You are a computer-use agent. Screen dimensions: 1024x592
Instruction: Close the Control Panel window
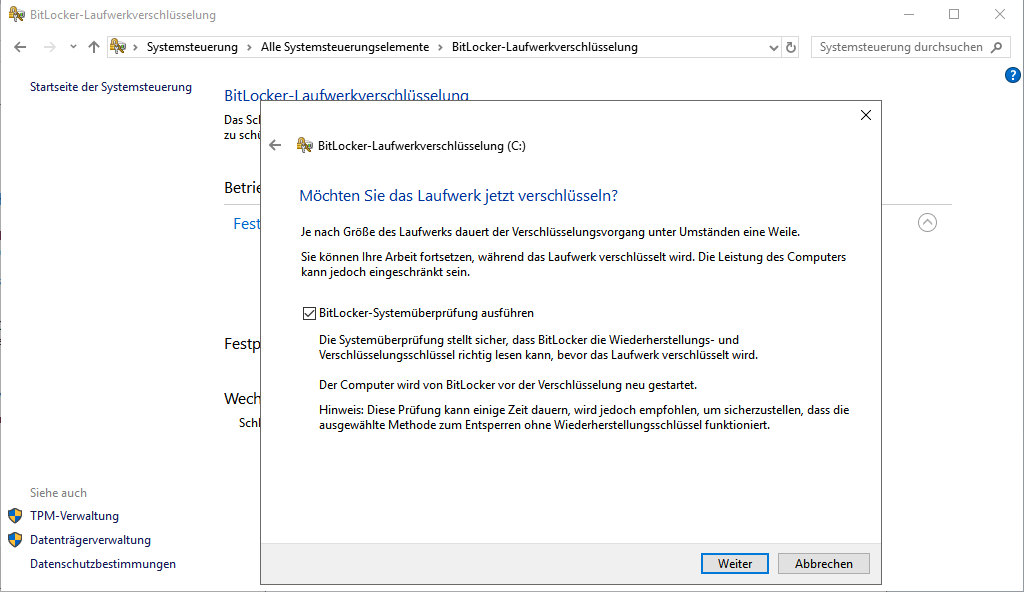(x=1000, y=14)
